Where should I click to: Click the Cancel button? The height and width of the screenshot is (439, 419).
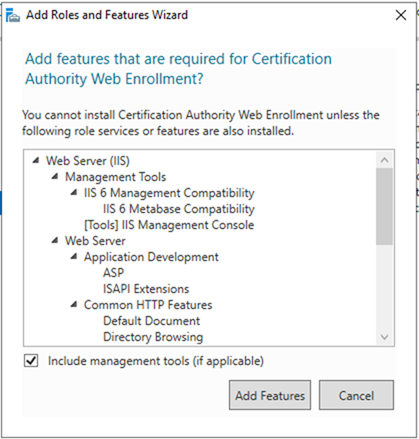356,395
